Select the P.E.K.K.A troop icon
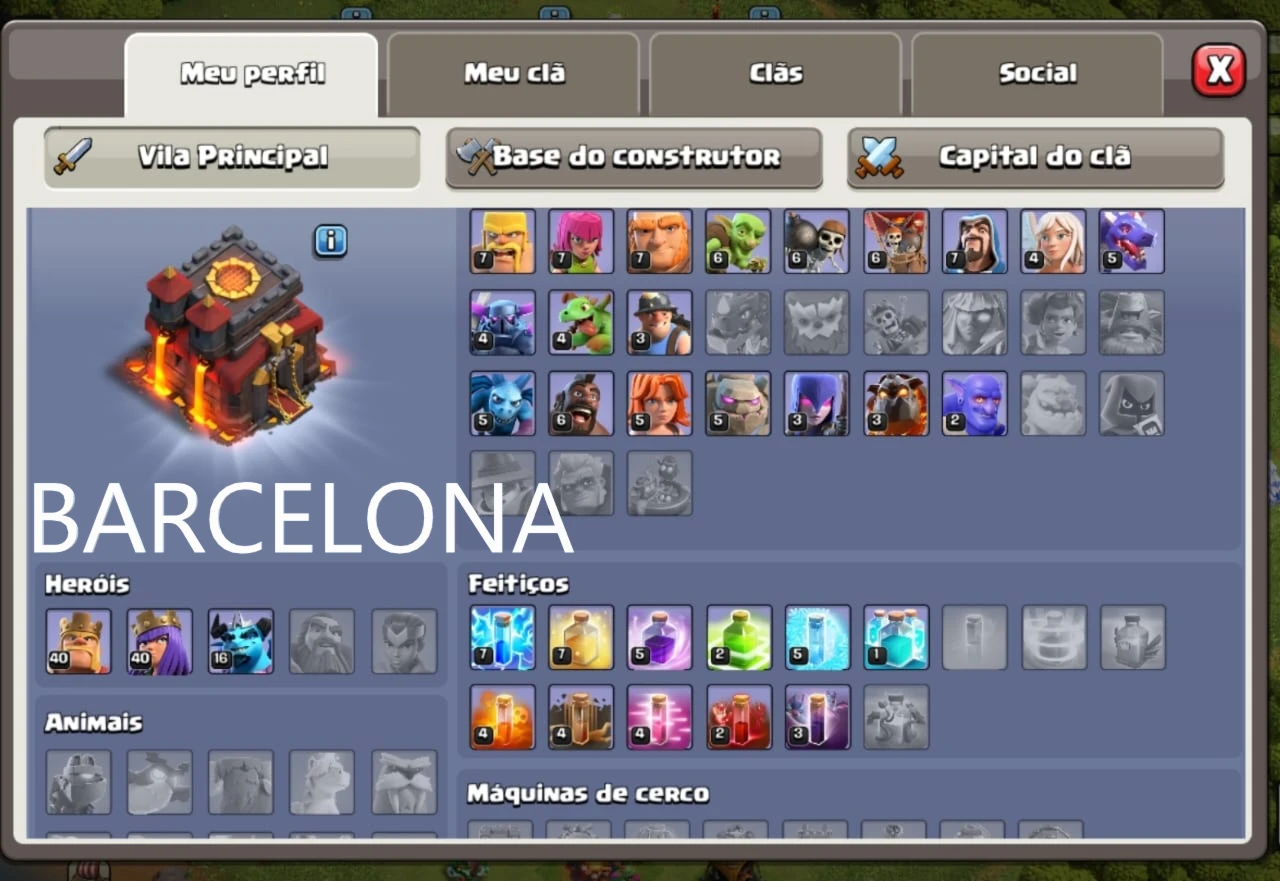Screen dimensions: 1280x881 (503, 322)
